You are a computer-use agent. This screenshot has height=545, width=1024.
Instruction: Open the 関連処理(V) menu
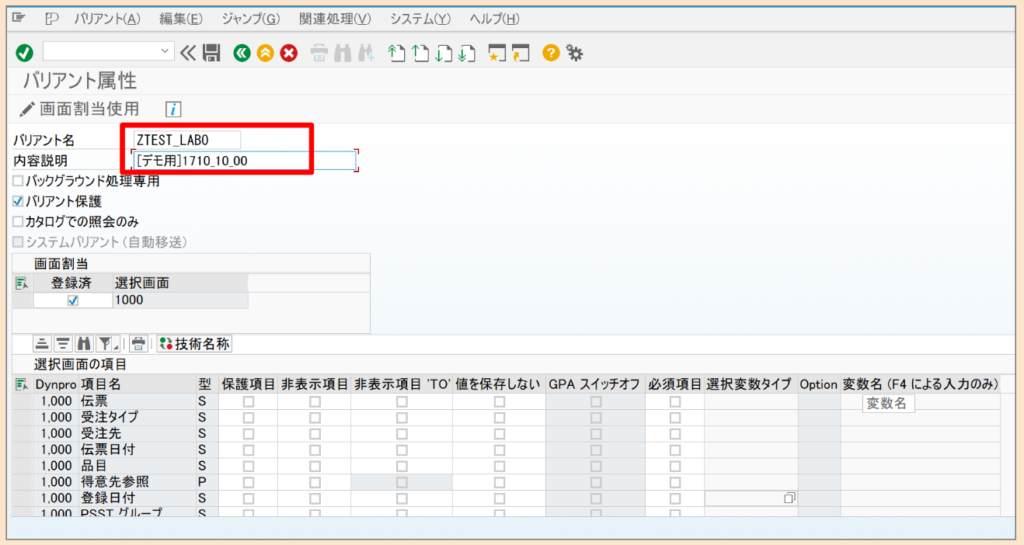[335, 19]
